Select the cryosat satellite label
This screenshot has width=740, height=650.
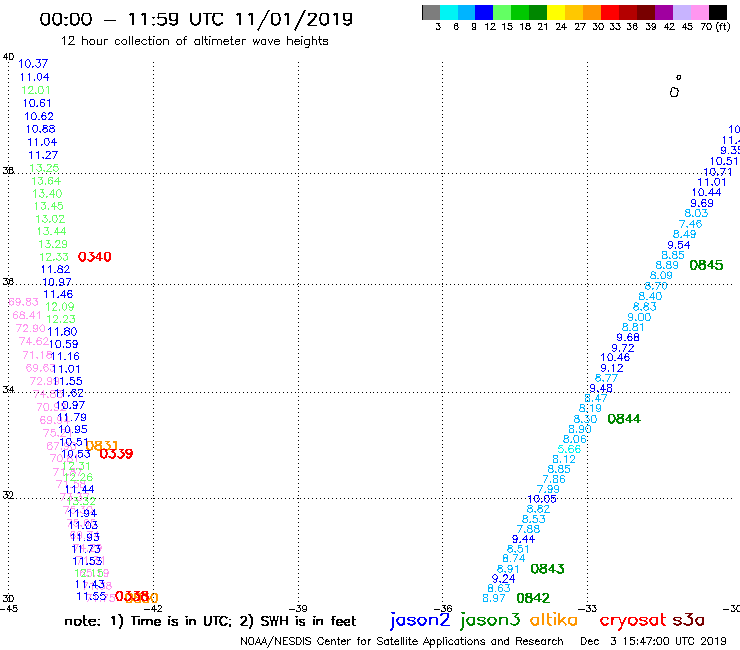(632, 620)
